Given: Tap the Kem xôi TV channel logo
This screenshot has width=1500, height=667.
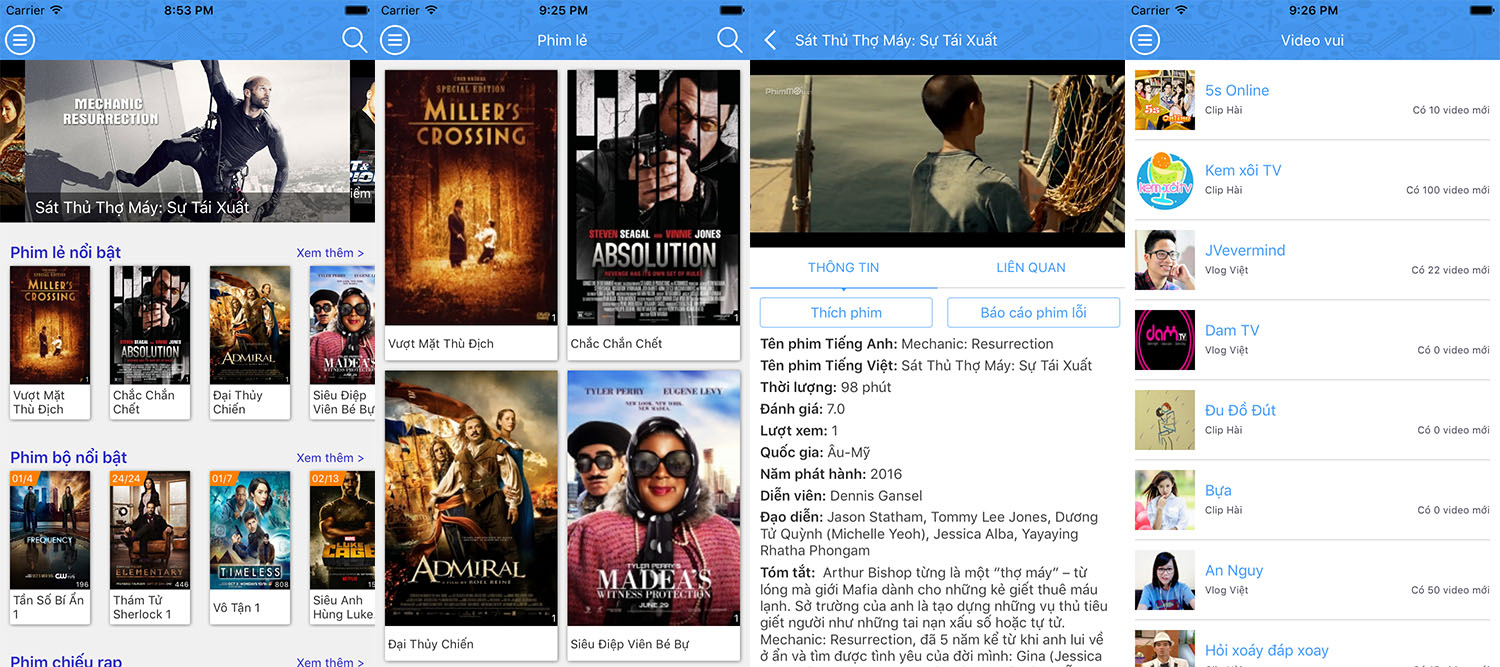Looking at the screenshot, I should 1165,180.
